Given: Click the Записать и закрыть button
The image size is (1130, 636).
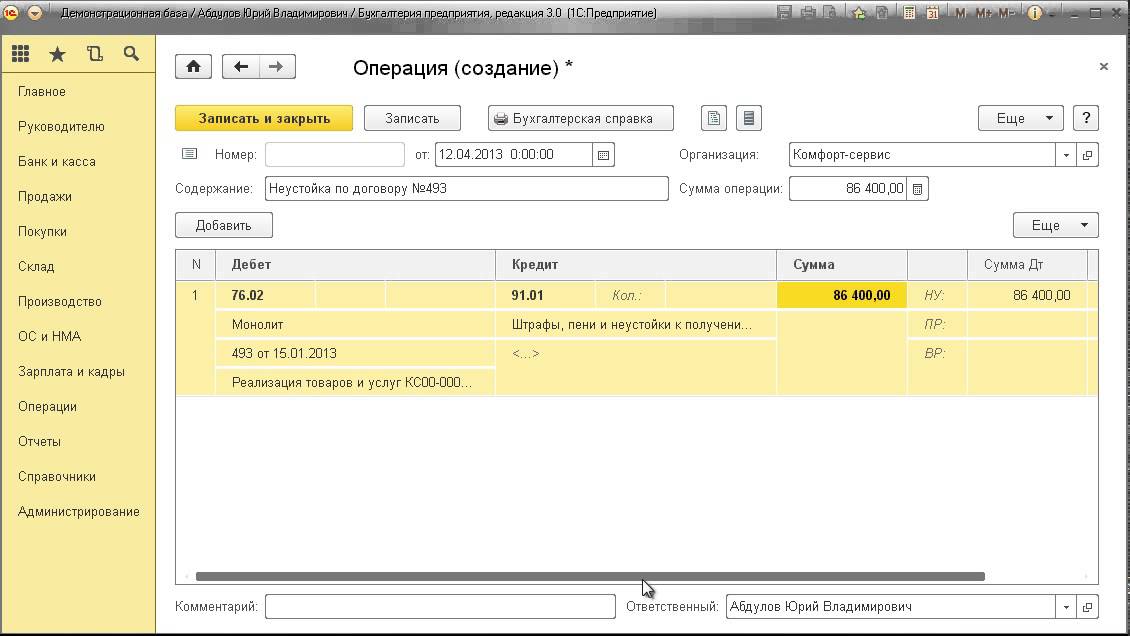Looking at the screenshot, I should [x=264, y=118].
